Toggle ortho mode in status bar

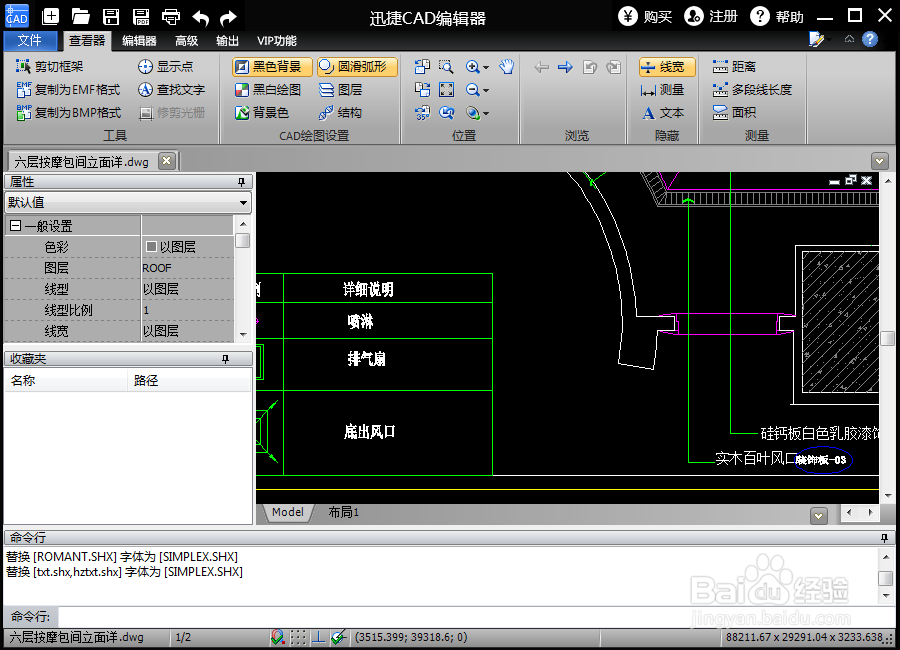coord(319,637)
